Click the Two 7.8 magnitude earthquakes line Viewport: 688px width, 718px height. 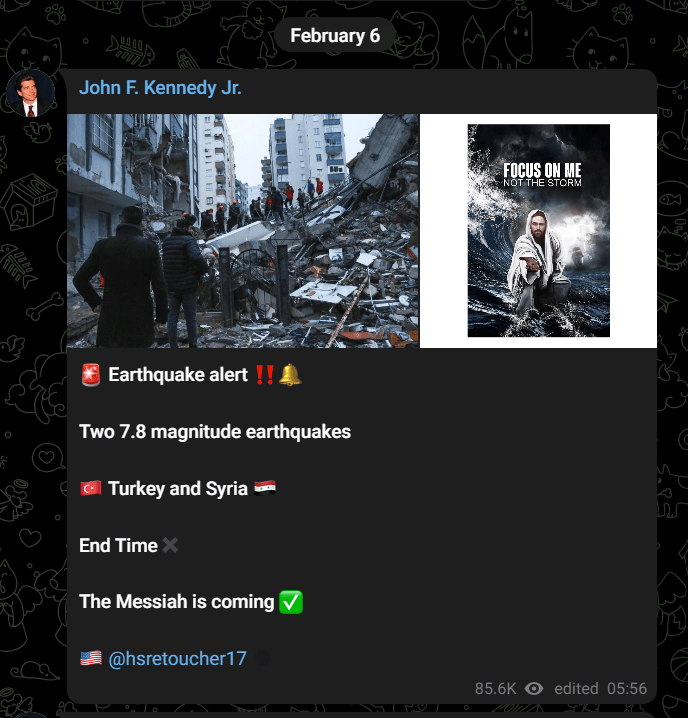point(215,431)
